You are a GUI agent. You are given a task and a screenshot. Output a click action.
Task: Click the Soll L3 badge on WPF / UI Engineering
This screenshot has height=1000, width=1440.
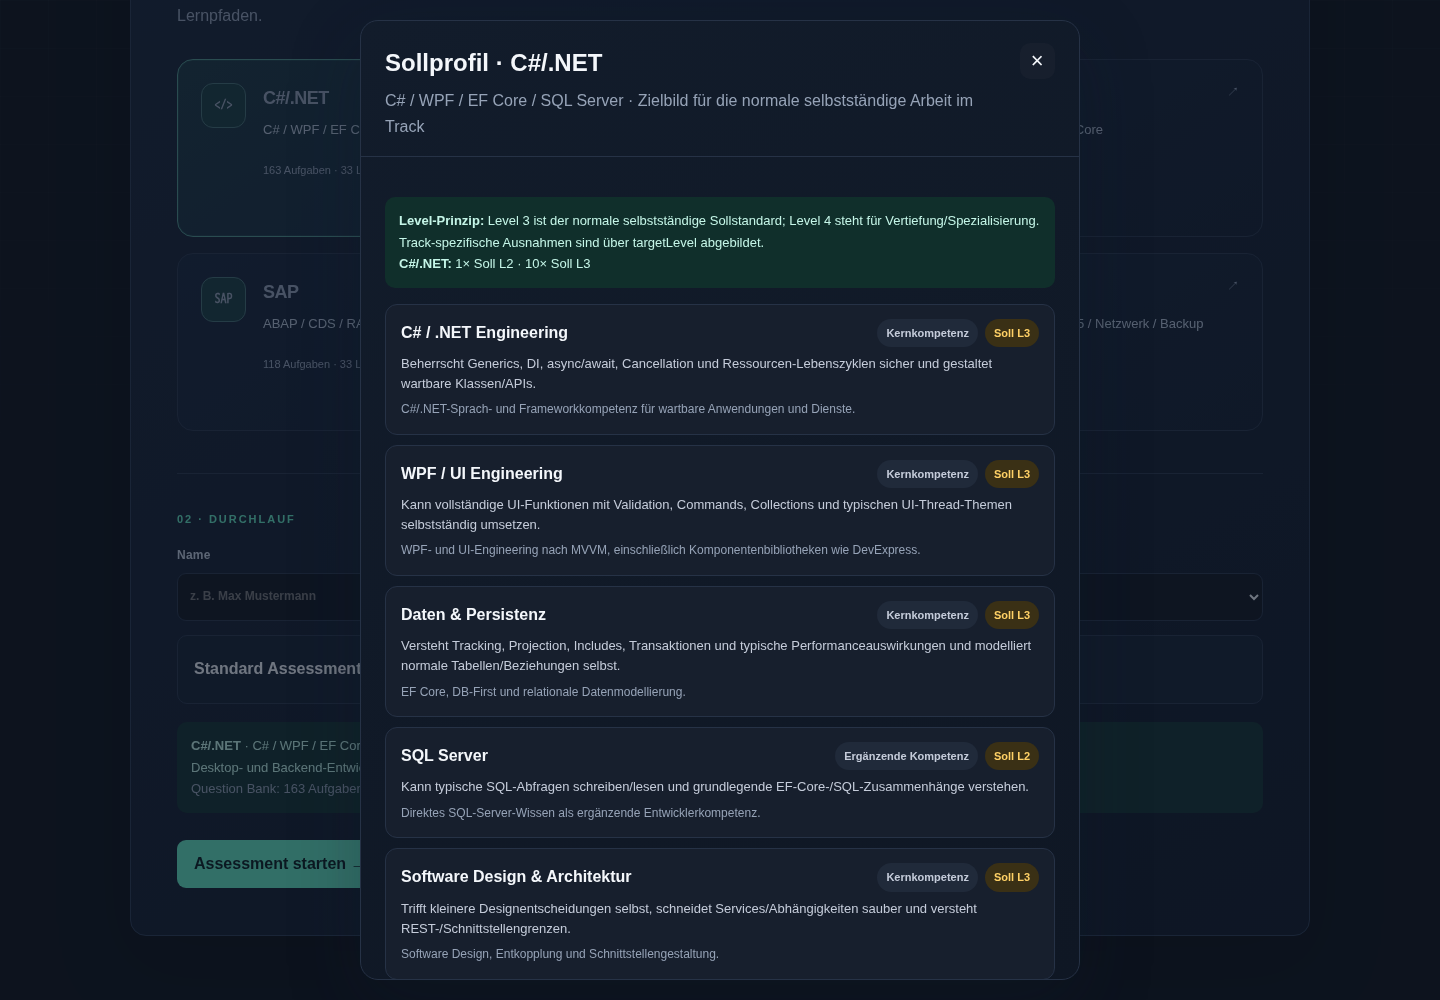1012,474
